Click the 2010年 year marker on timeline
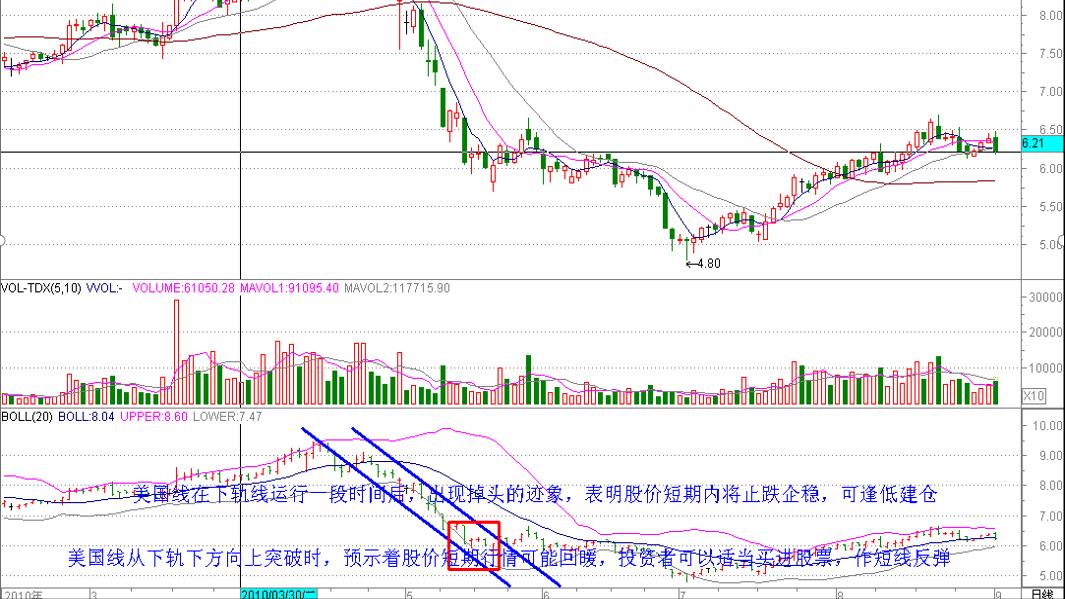1065x599 pixels. click(22, 595)
